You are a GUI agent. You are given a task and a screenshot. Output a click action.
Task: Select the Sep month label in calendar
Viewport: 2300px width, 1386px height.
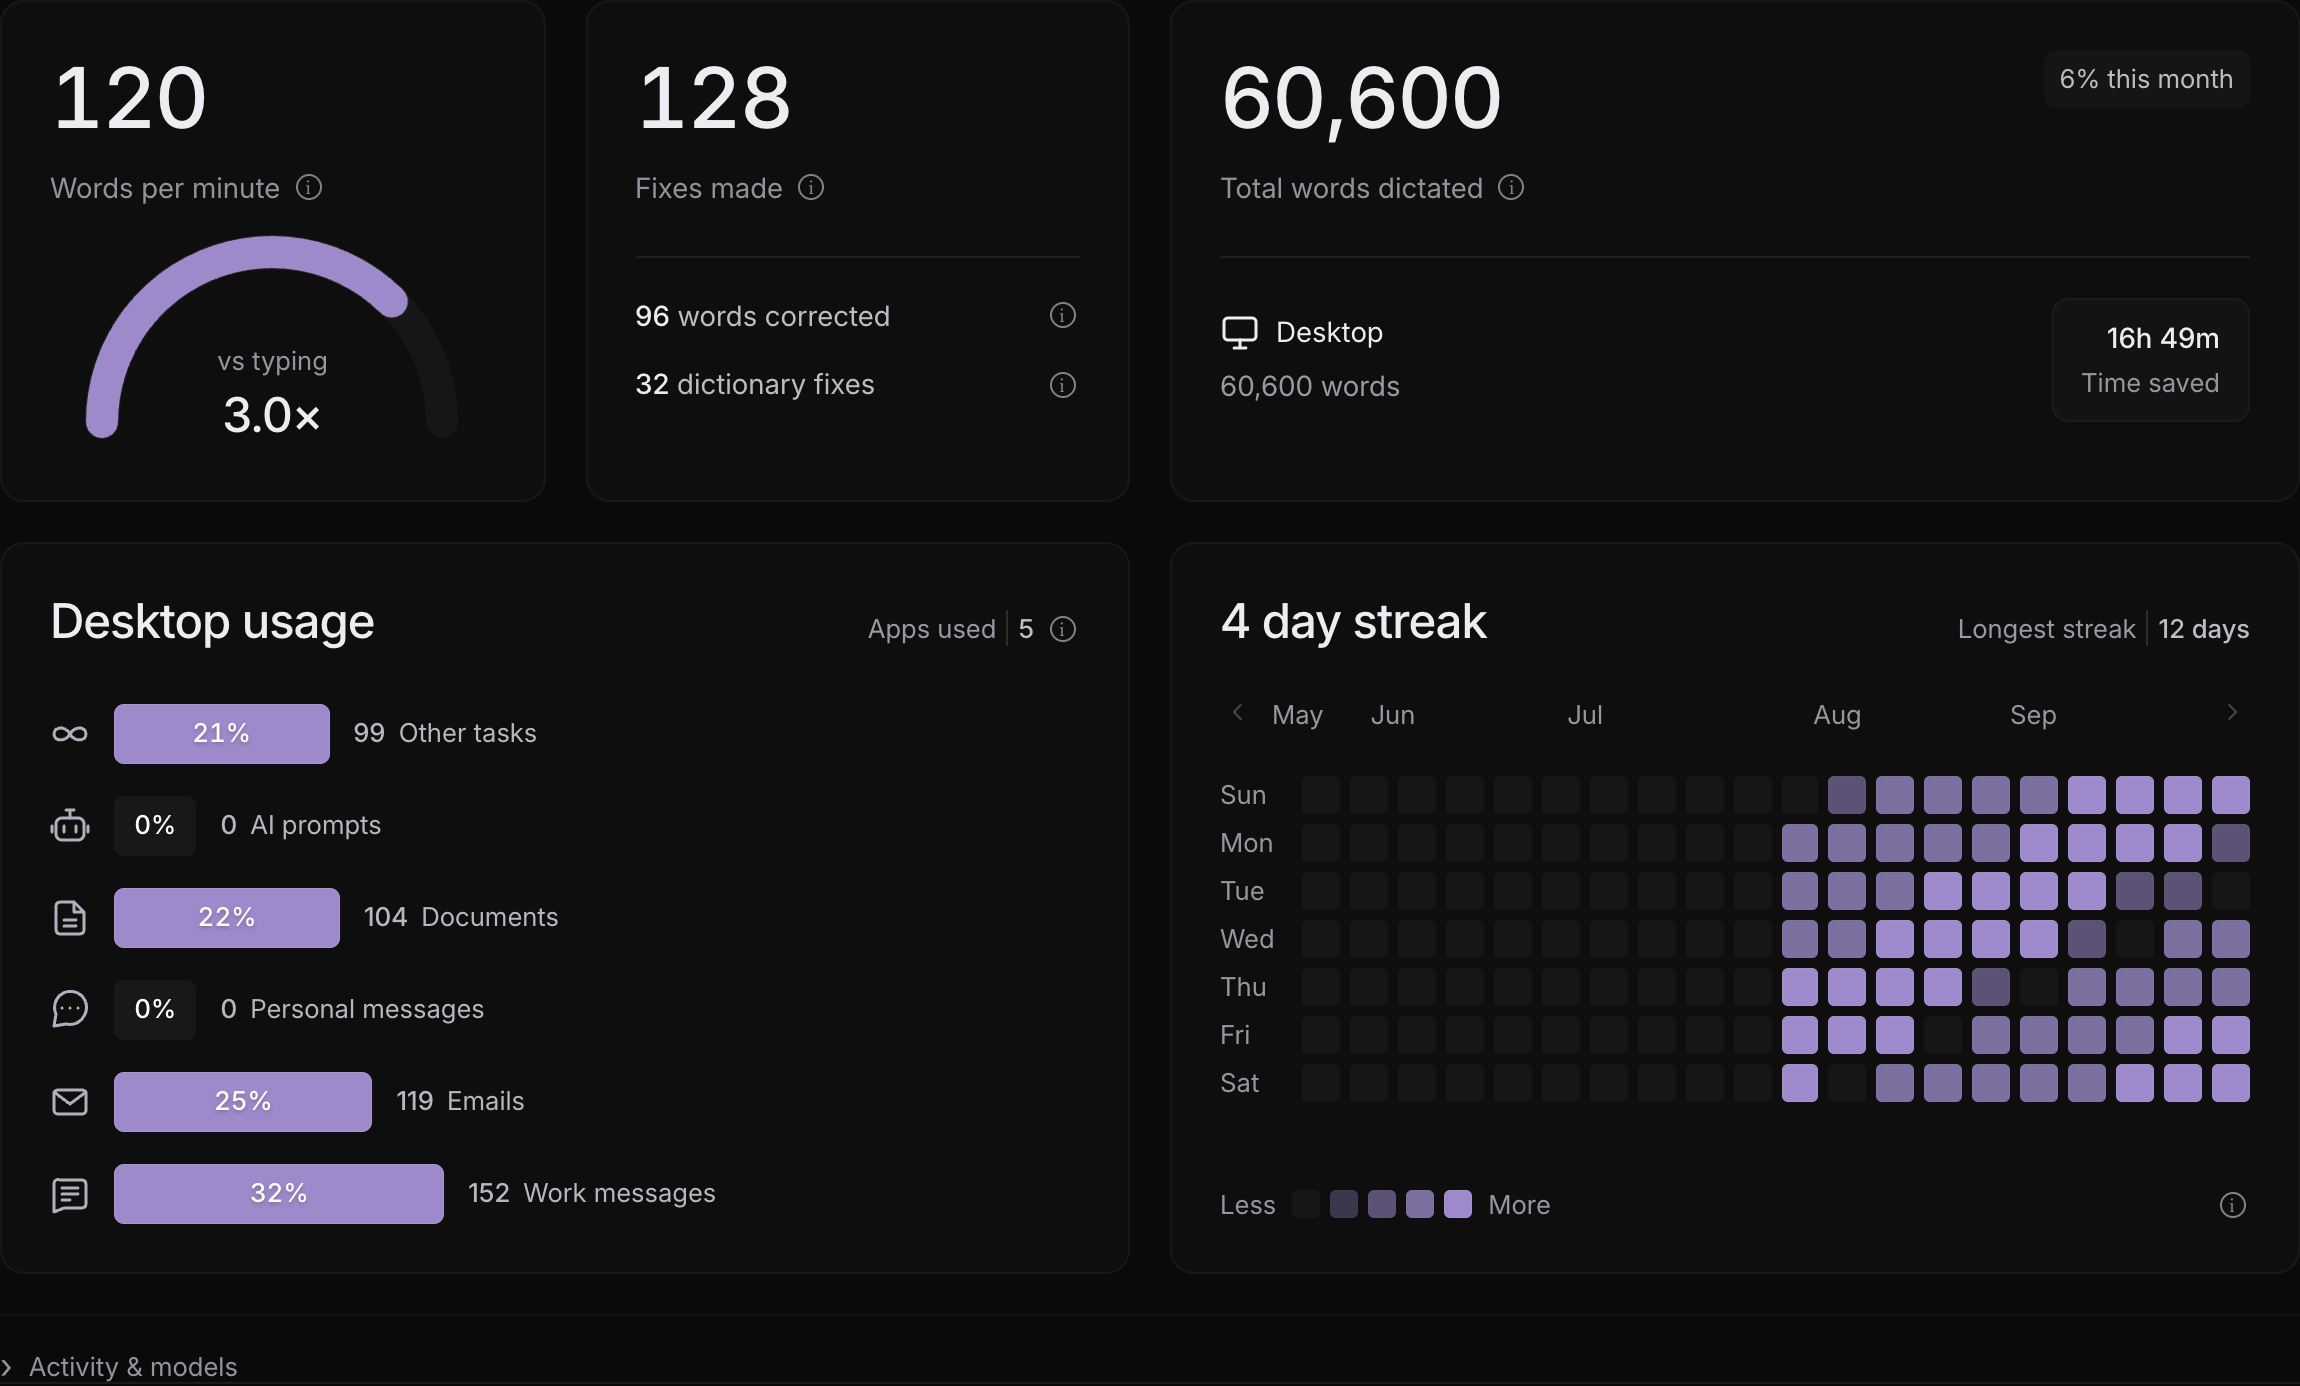pyautogui.click(x=2033, y=715)
